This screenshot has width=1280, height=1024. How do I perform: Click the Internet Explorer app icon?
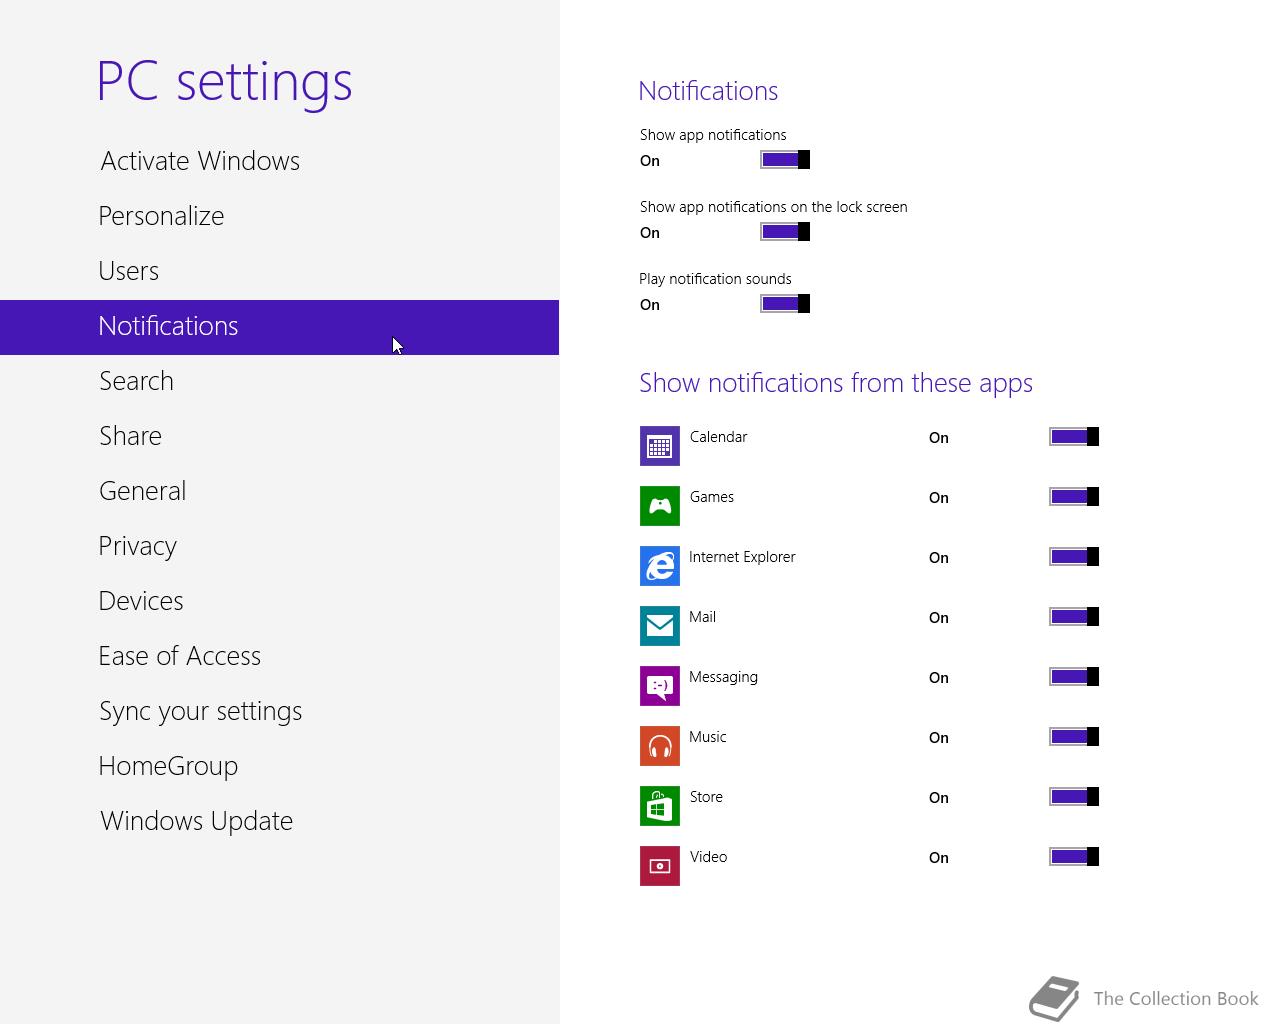coord(660,566)
